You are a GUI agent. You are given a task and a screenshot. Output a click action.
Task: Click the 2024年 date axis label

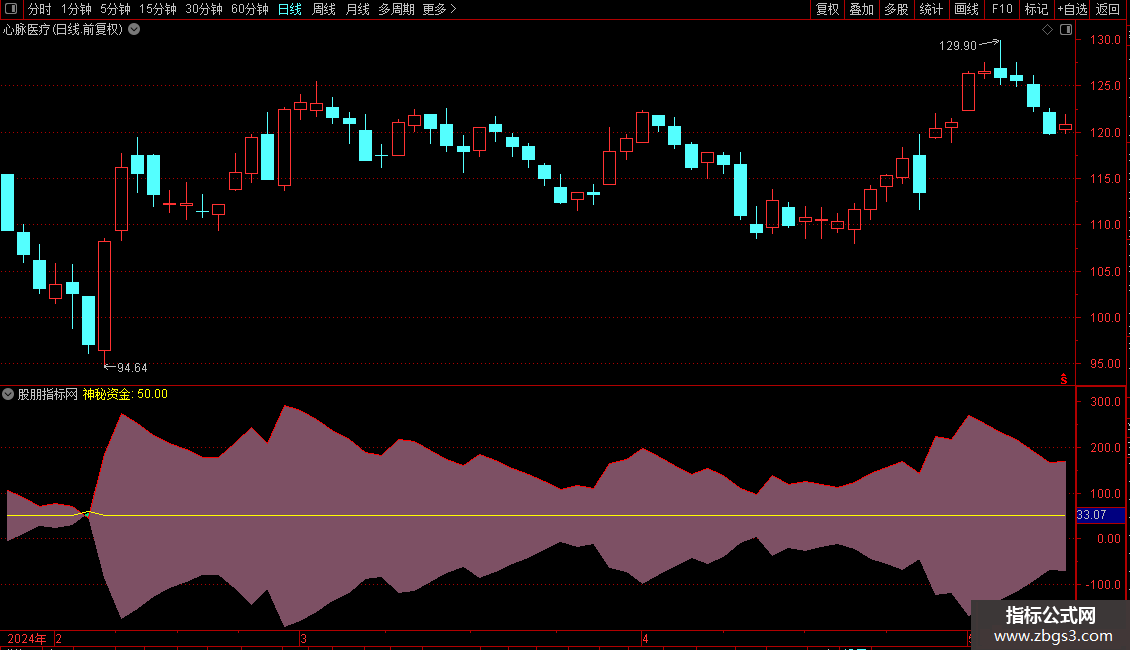[27, 639]
